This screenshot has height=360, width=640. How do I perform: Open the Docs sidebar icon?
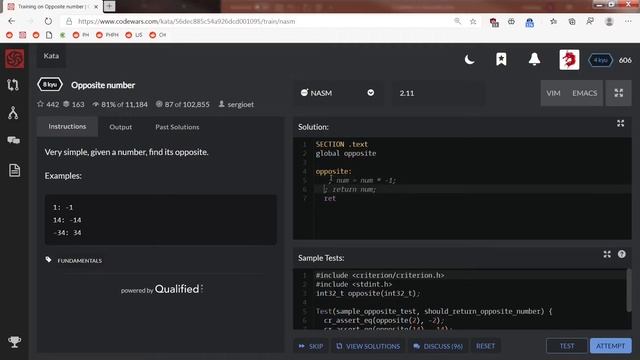(14, 170)
